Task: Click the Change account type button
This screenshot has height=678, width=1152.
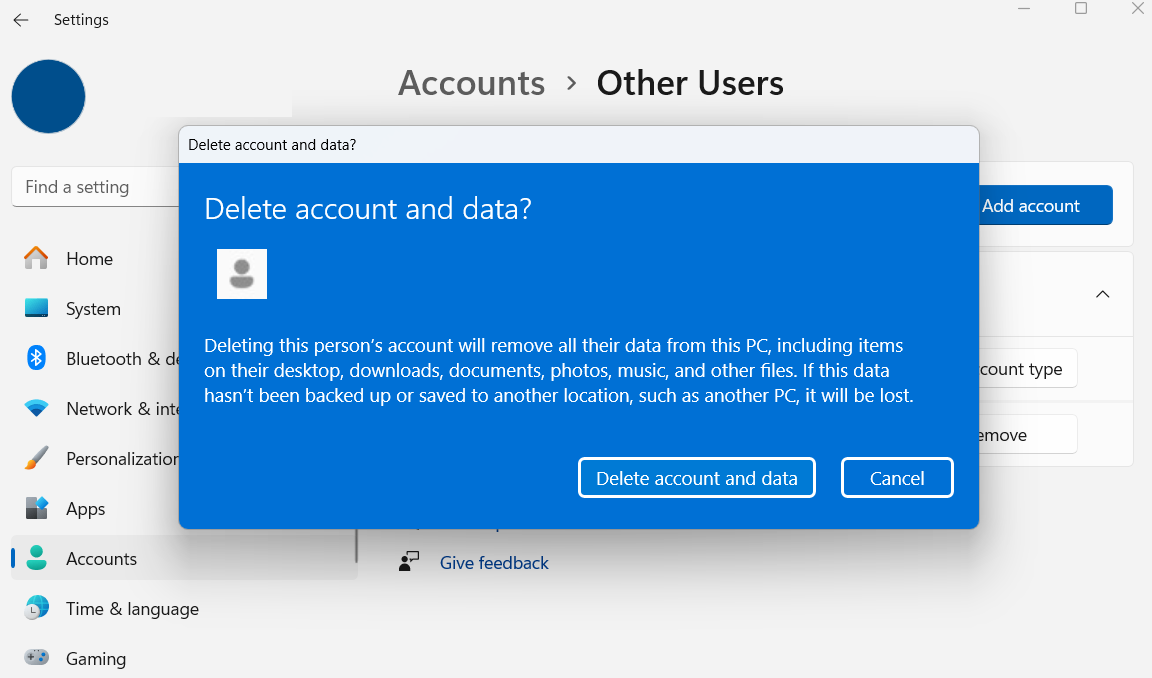Action: (x=1026, y=369)
